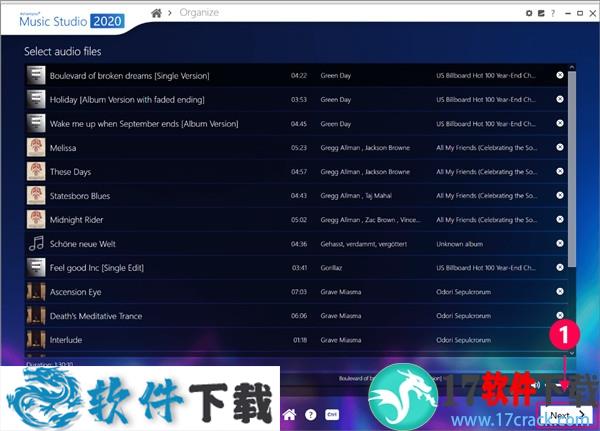Remove Schöne neue Welt from the list
Screen dimensions: 600x431
point(559,243)
